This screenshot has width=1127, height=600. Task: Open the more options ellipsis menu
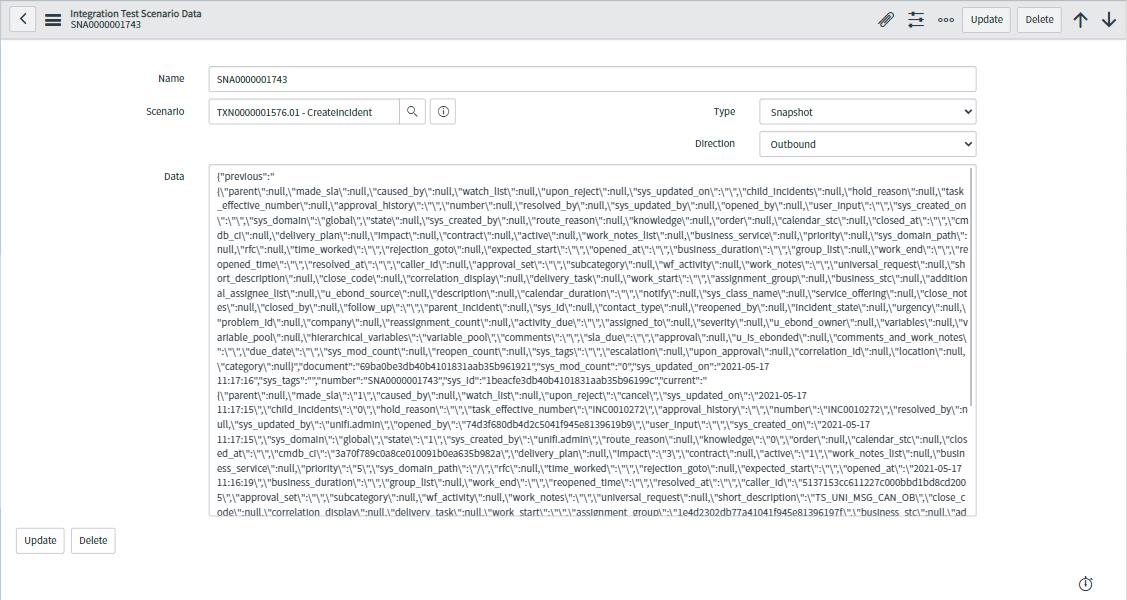(x=946, y=19)
